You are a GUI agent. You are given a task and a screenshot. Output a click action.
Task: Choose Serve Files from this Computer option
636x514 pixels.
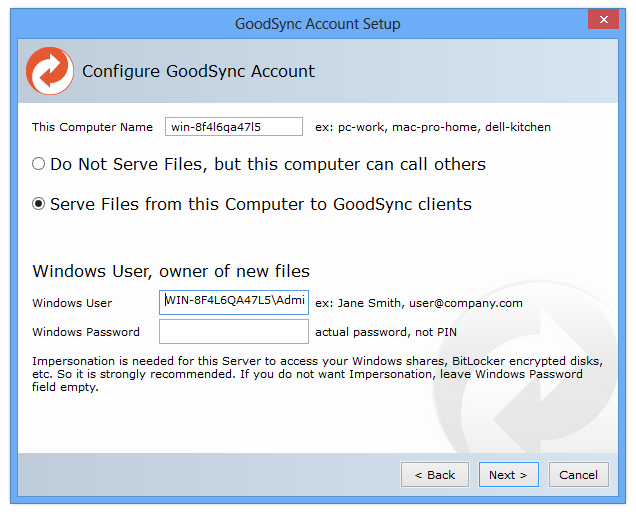39,204
